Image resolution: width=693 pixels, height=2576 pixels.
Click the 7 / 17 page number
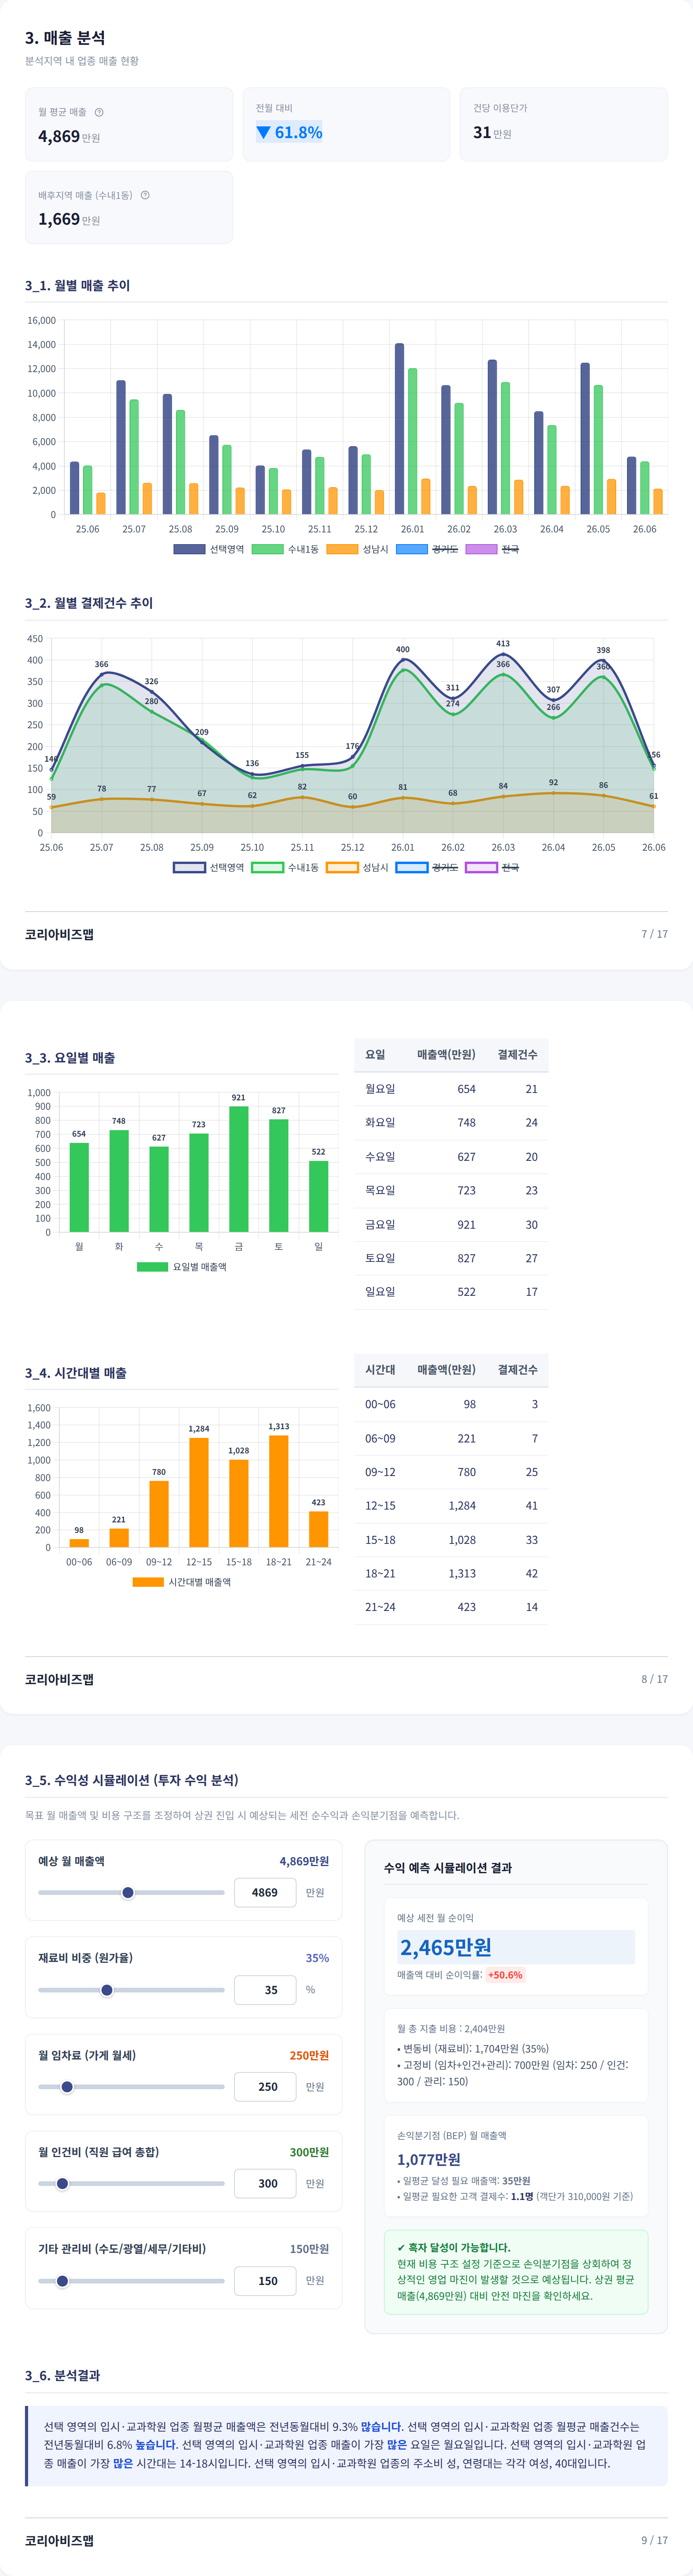point(655,934)
